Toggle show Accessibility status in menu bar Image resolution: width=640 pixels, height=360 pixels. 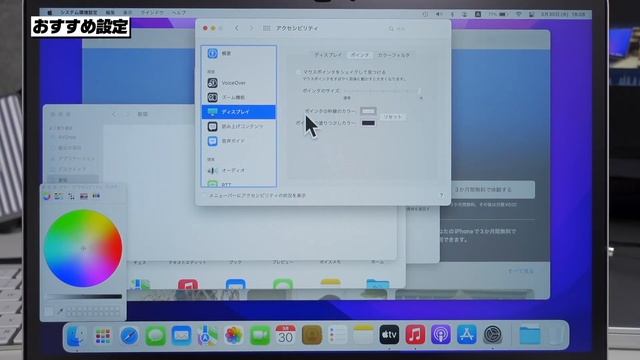[x=205, y=196]
